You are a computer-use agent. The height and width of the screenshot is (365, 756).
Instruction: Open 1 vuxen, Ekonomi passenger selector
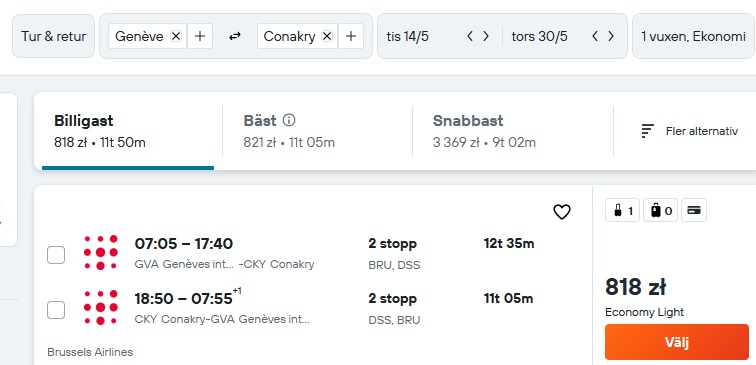[694, 36]
